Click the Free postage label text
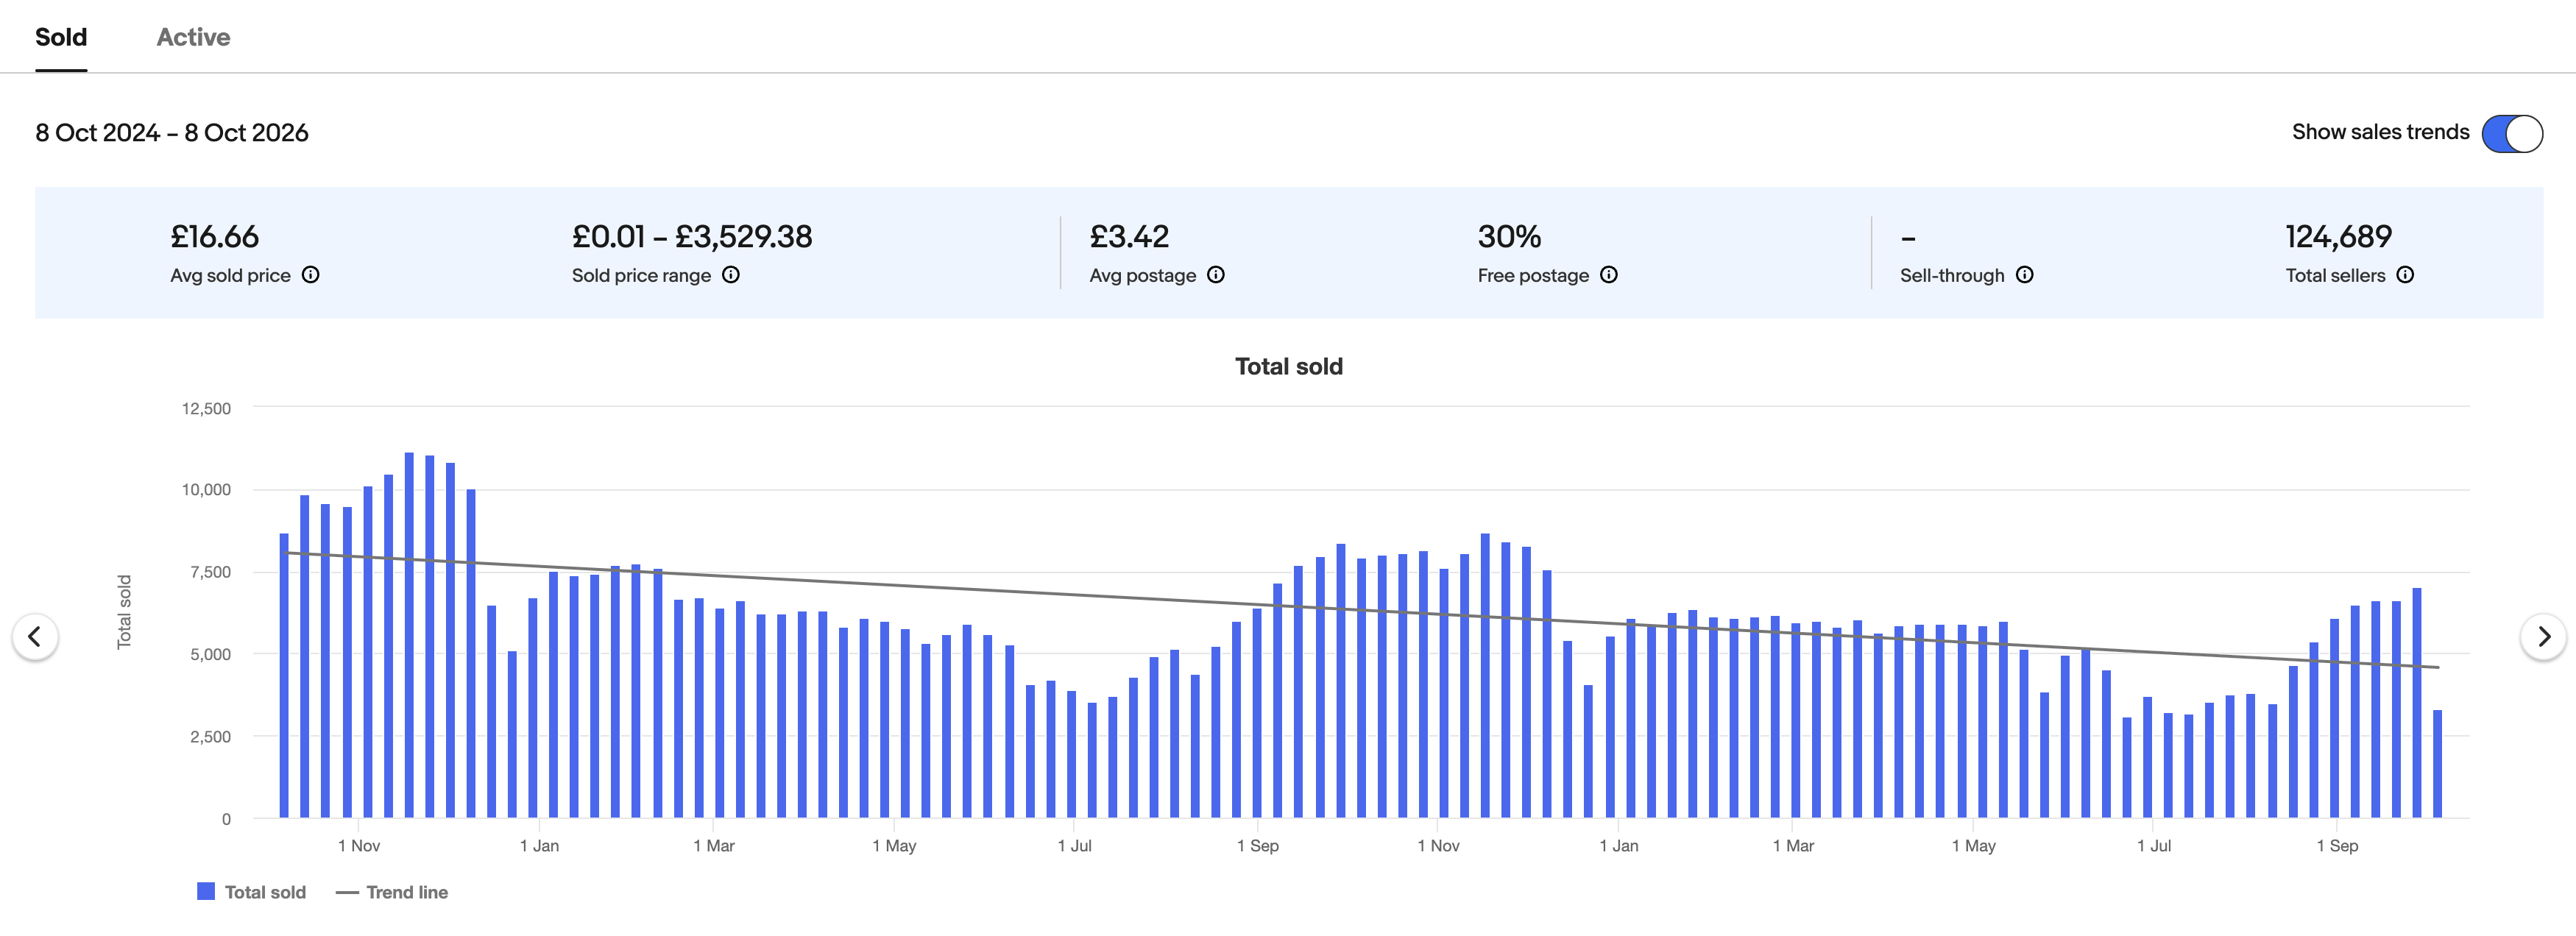 (1533, 276)
